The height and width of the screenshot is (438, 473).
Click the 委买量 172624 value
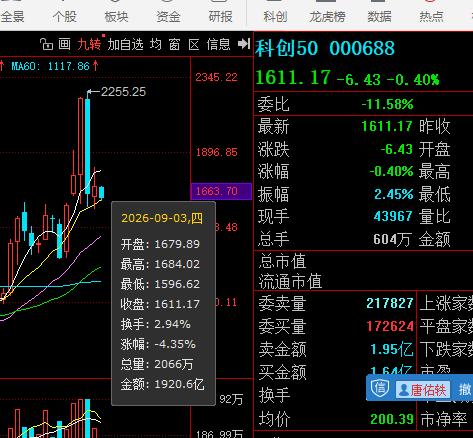390,326
